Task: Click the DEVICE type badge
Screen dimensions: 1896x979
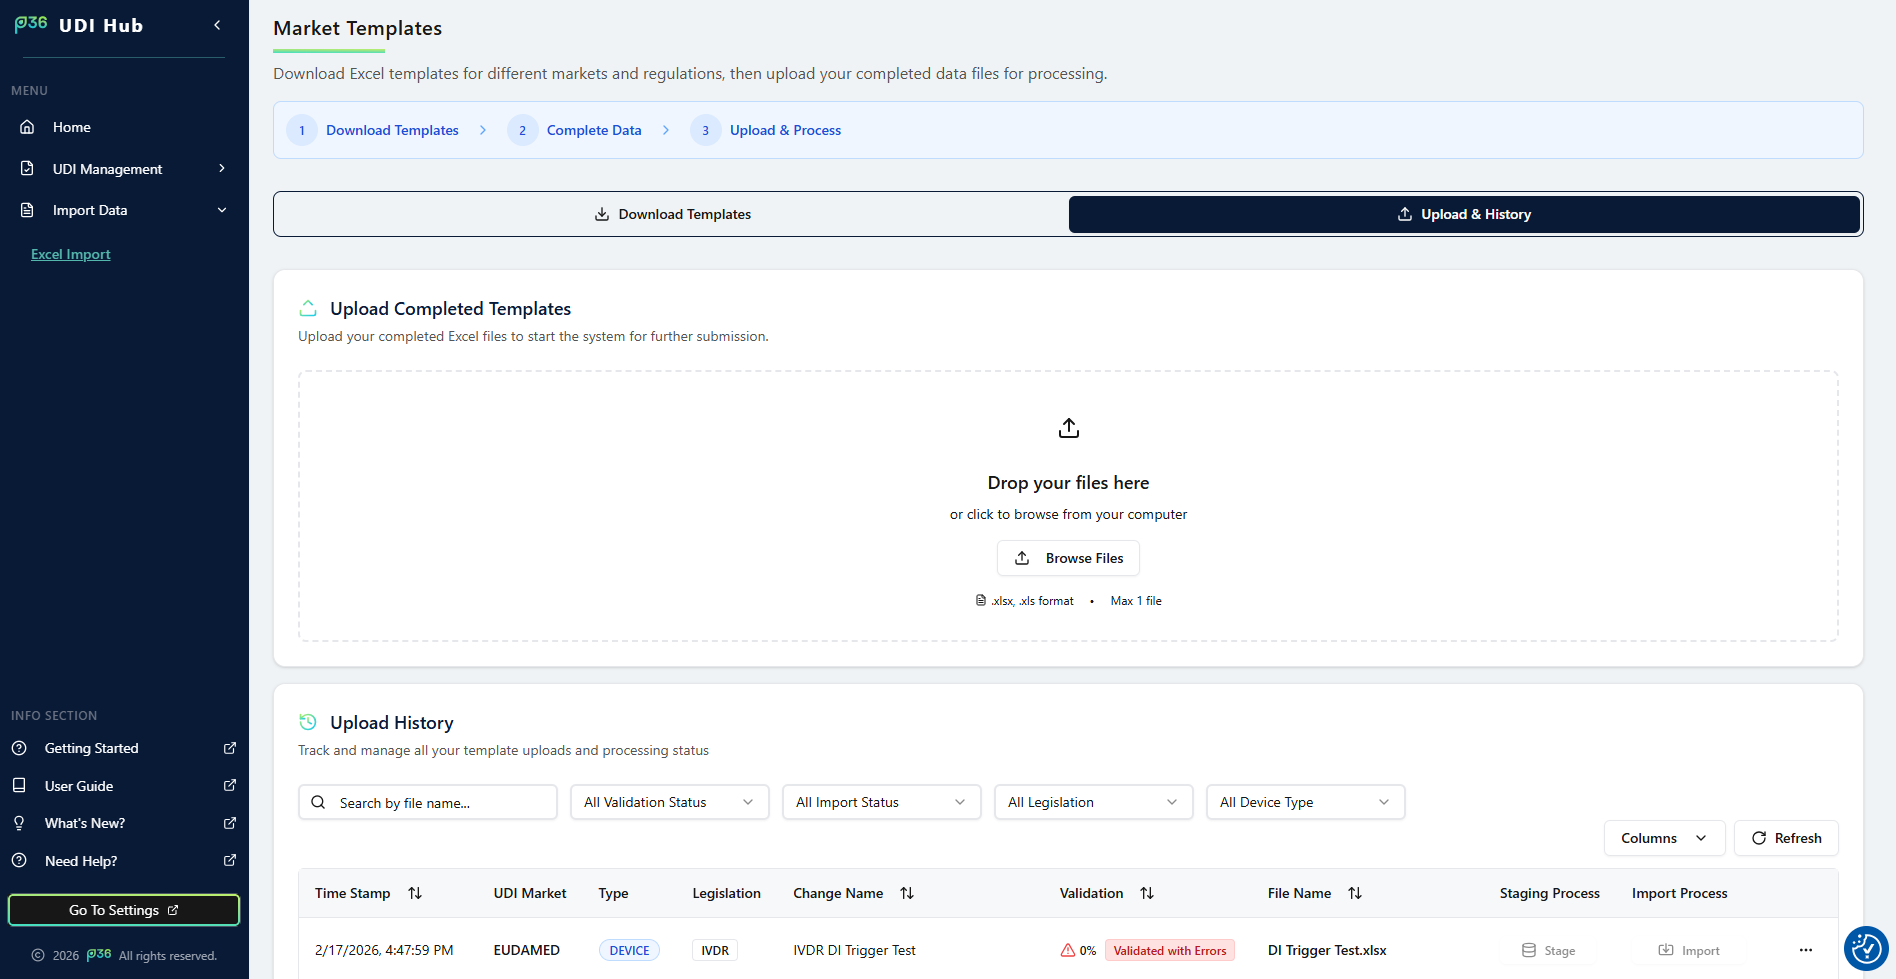Action: point(629,950)
